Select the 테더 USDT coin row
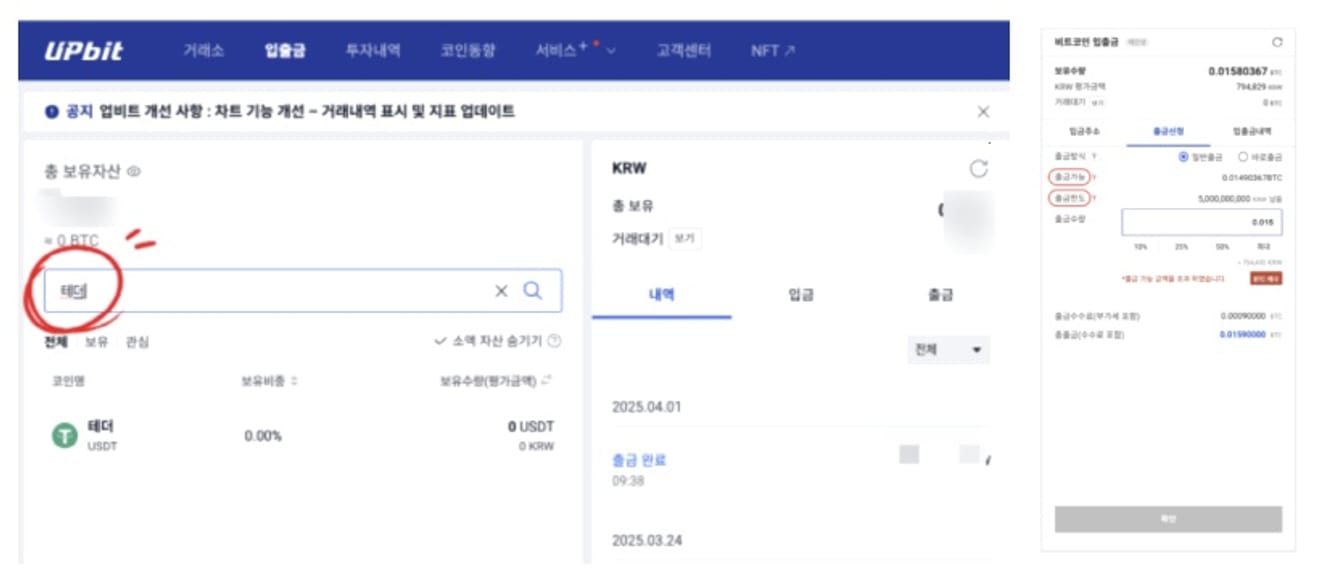1320x580 pixels. tap(302, 436)
